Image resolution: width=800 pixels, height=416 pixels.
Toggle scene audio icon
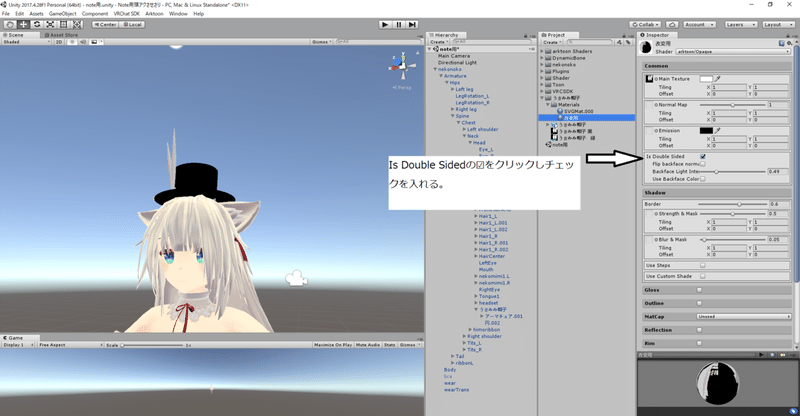coord(83,42)
